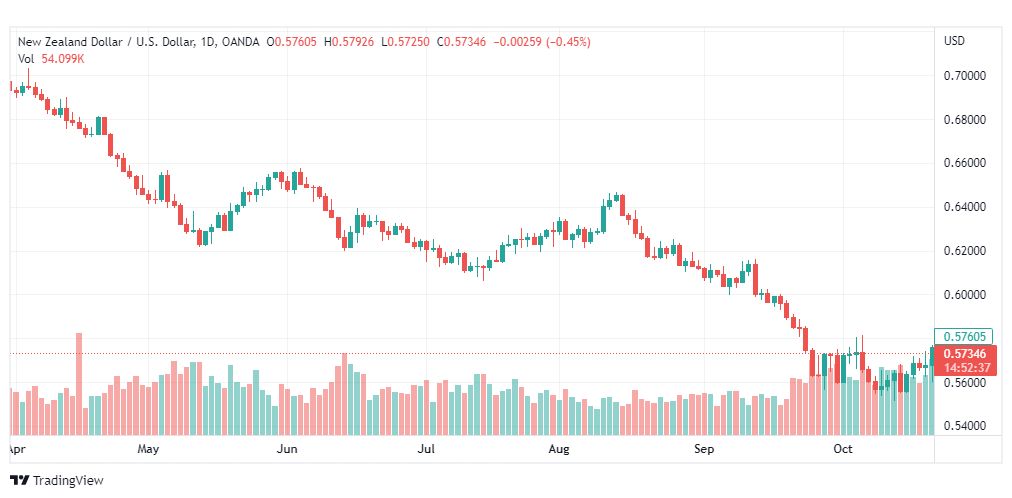The image size is (1012, 498).
Task: Click the Oct marker on time axis
Action: click(x=843, y=449)
